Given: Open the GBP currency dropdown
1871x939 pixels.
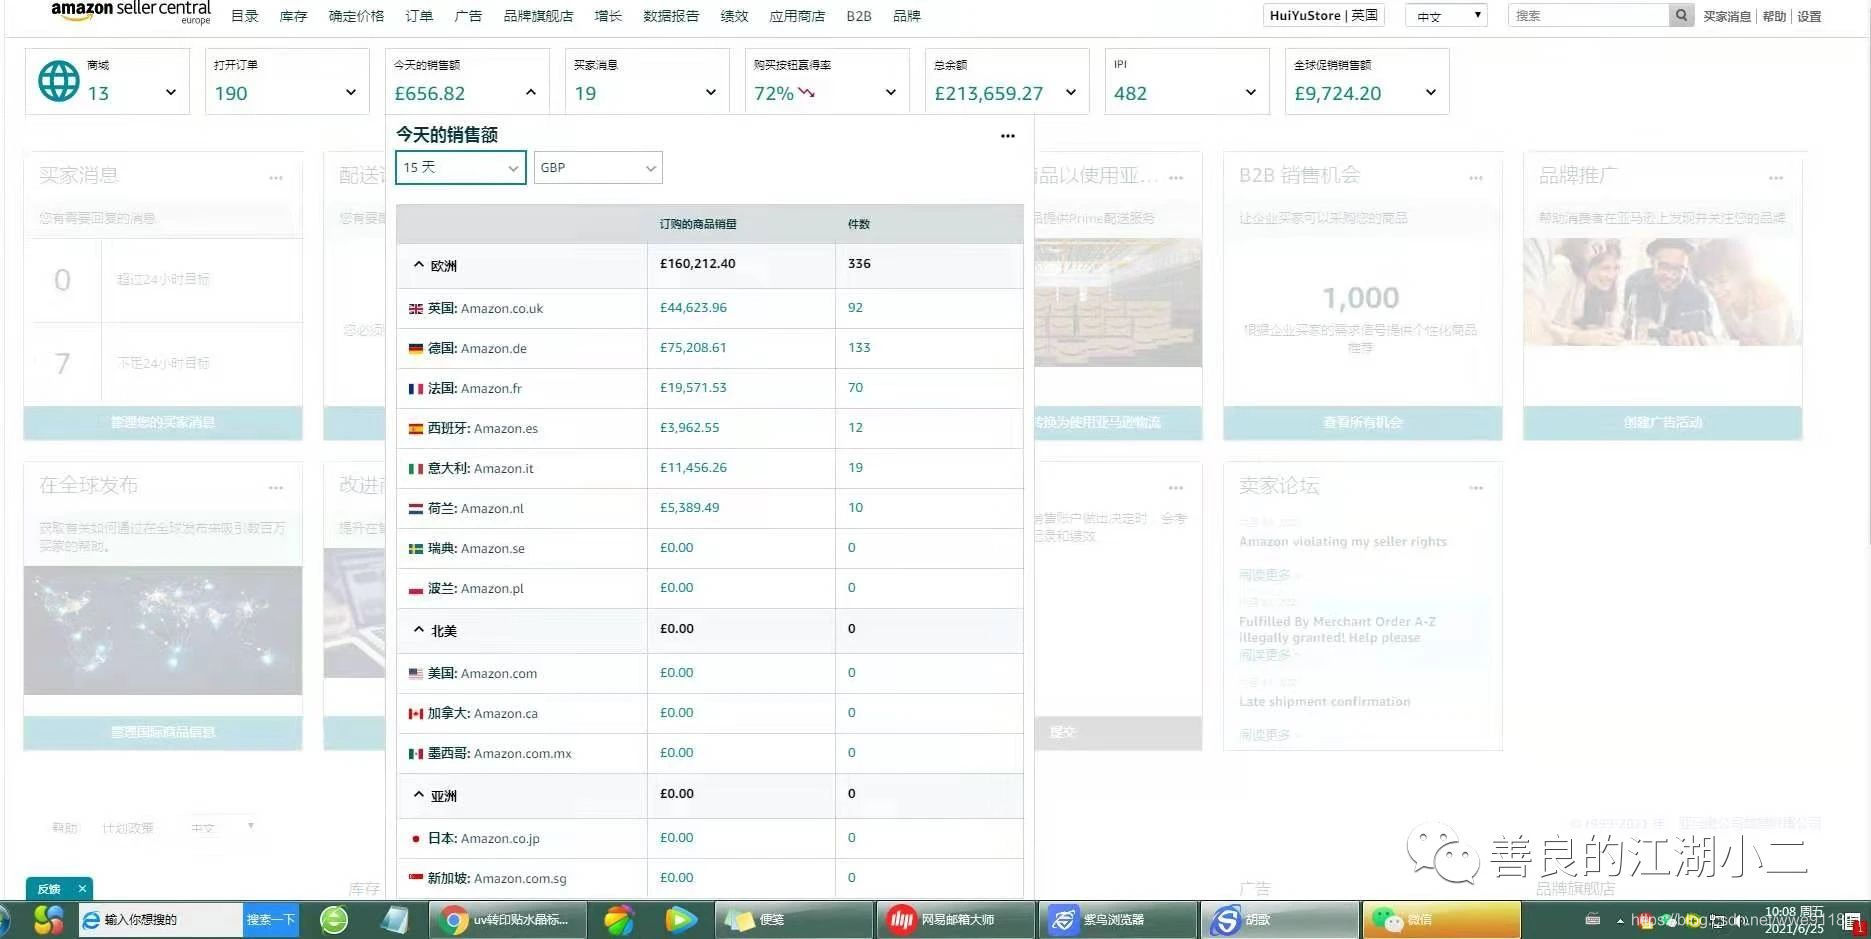Looking at the screenshot, I should pyautogui.click(x=598, y=168).
